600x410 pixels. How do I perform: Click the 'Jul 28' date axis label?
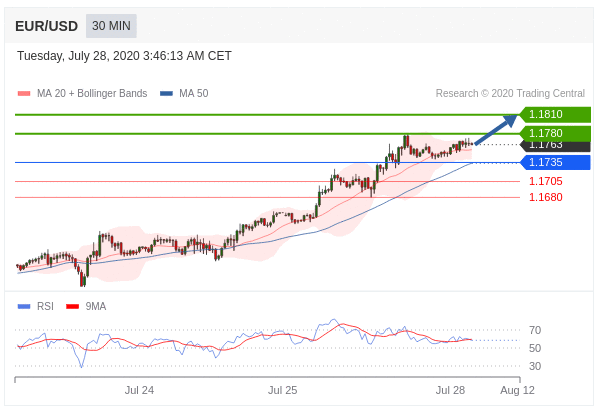tap(450, 390)
